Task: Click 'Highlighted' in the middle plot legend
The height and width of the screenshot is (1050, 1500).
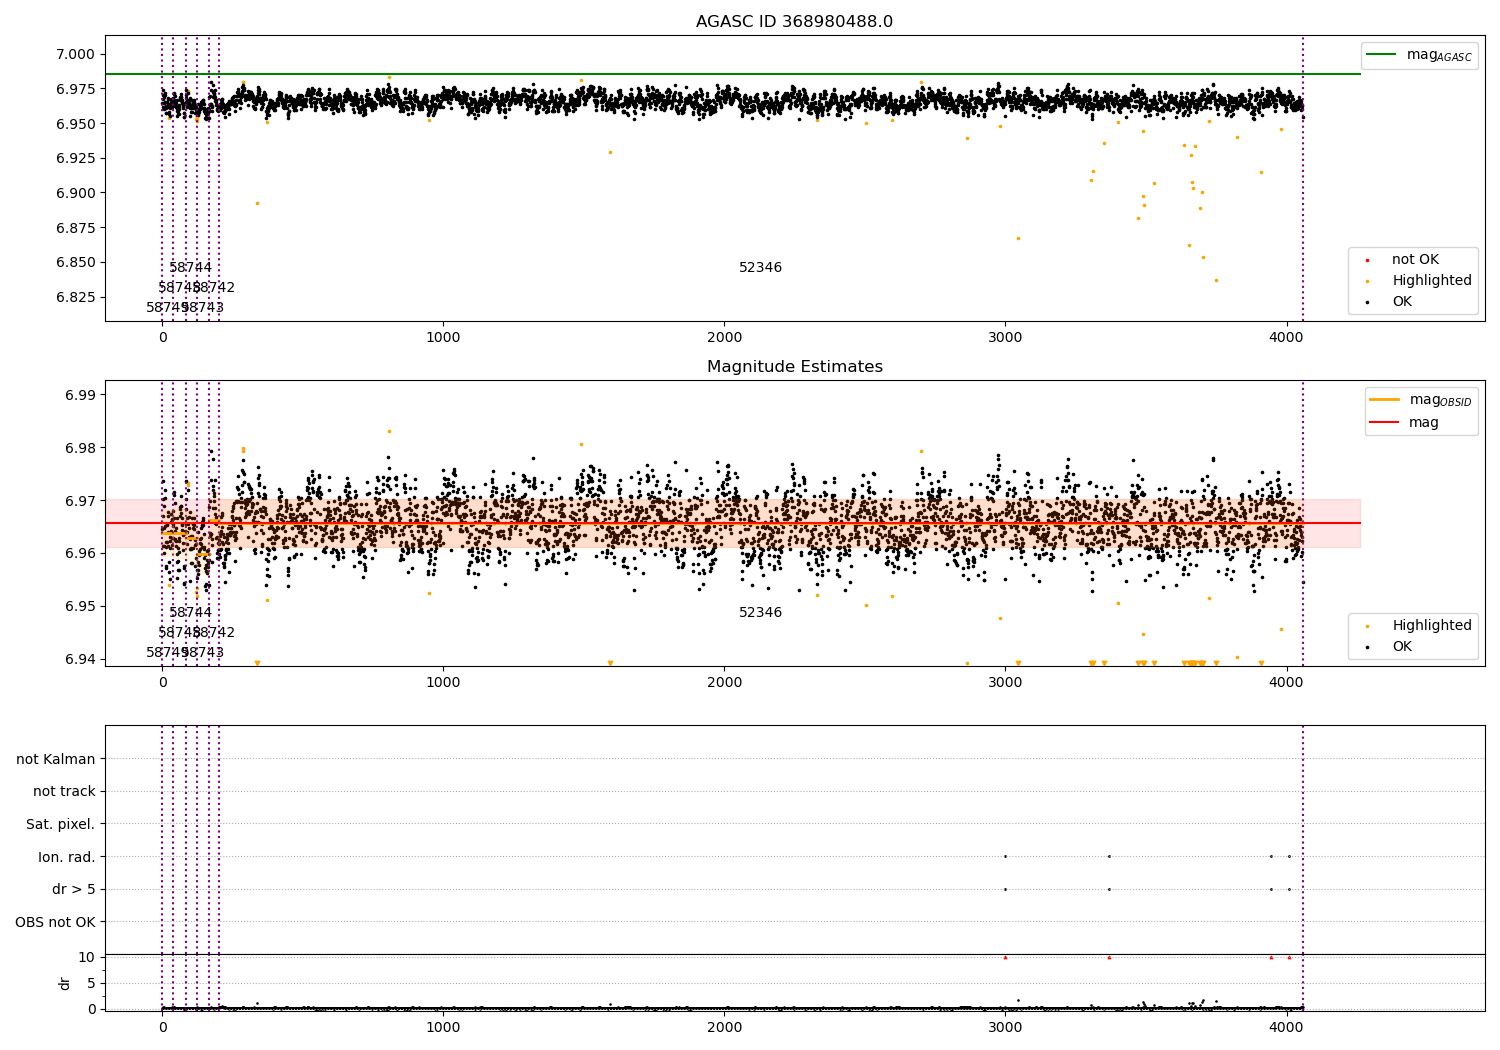Action: point(1431,626)
